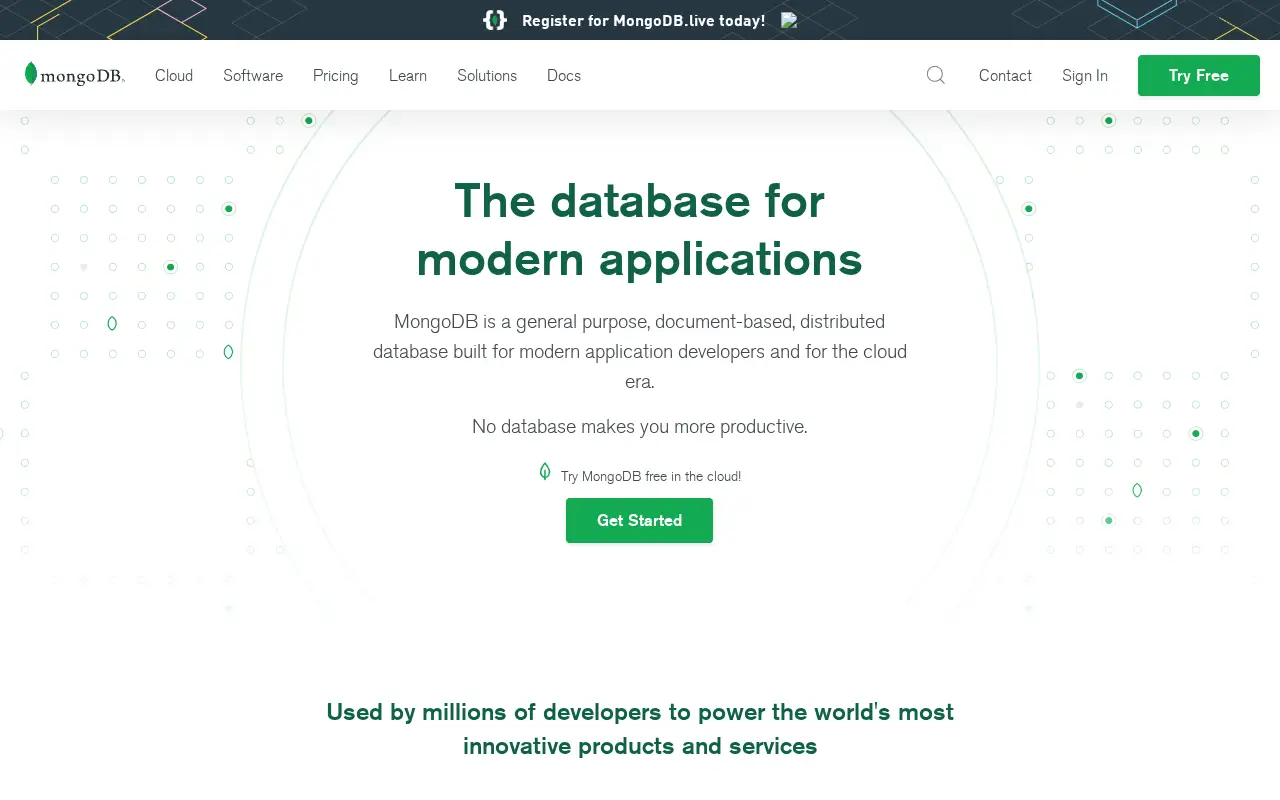The height and width of the screenshot is (800, 1280).
Task: Click the Try Free button
Action: click(1199, 75)
